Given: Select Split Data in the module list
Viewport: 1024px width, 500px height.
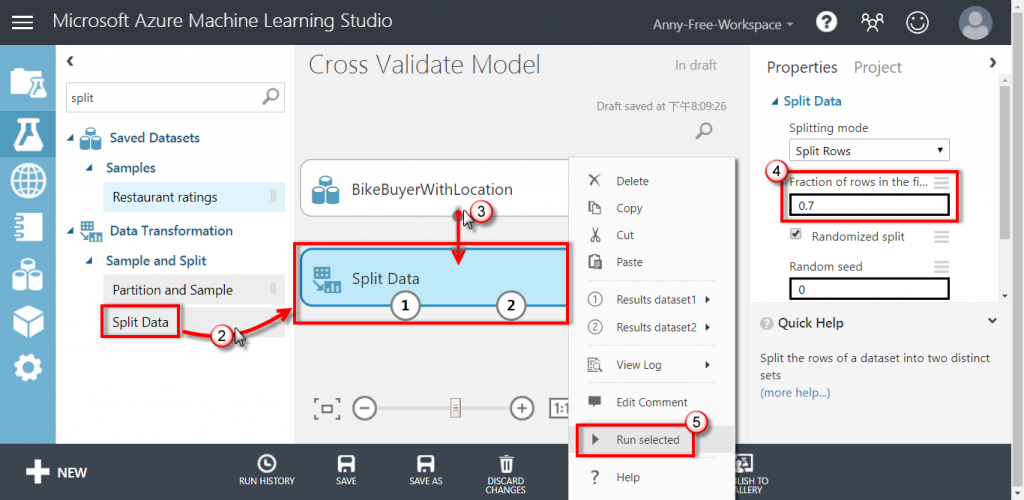Looking at the screenshot, I should click(x=140, y=322).
